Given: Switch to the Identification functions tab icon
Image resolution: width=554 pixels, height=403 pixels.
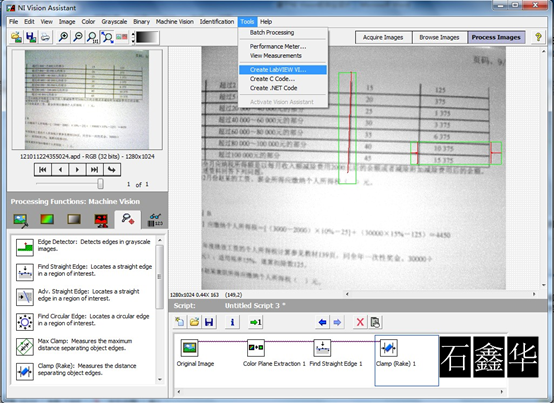Looking at the screenshot, I should point(155,219).
